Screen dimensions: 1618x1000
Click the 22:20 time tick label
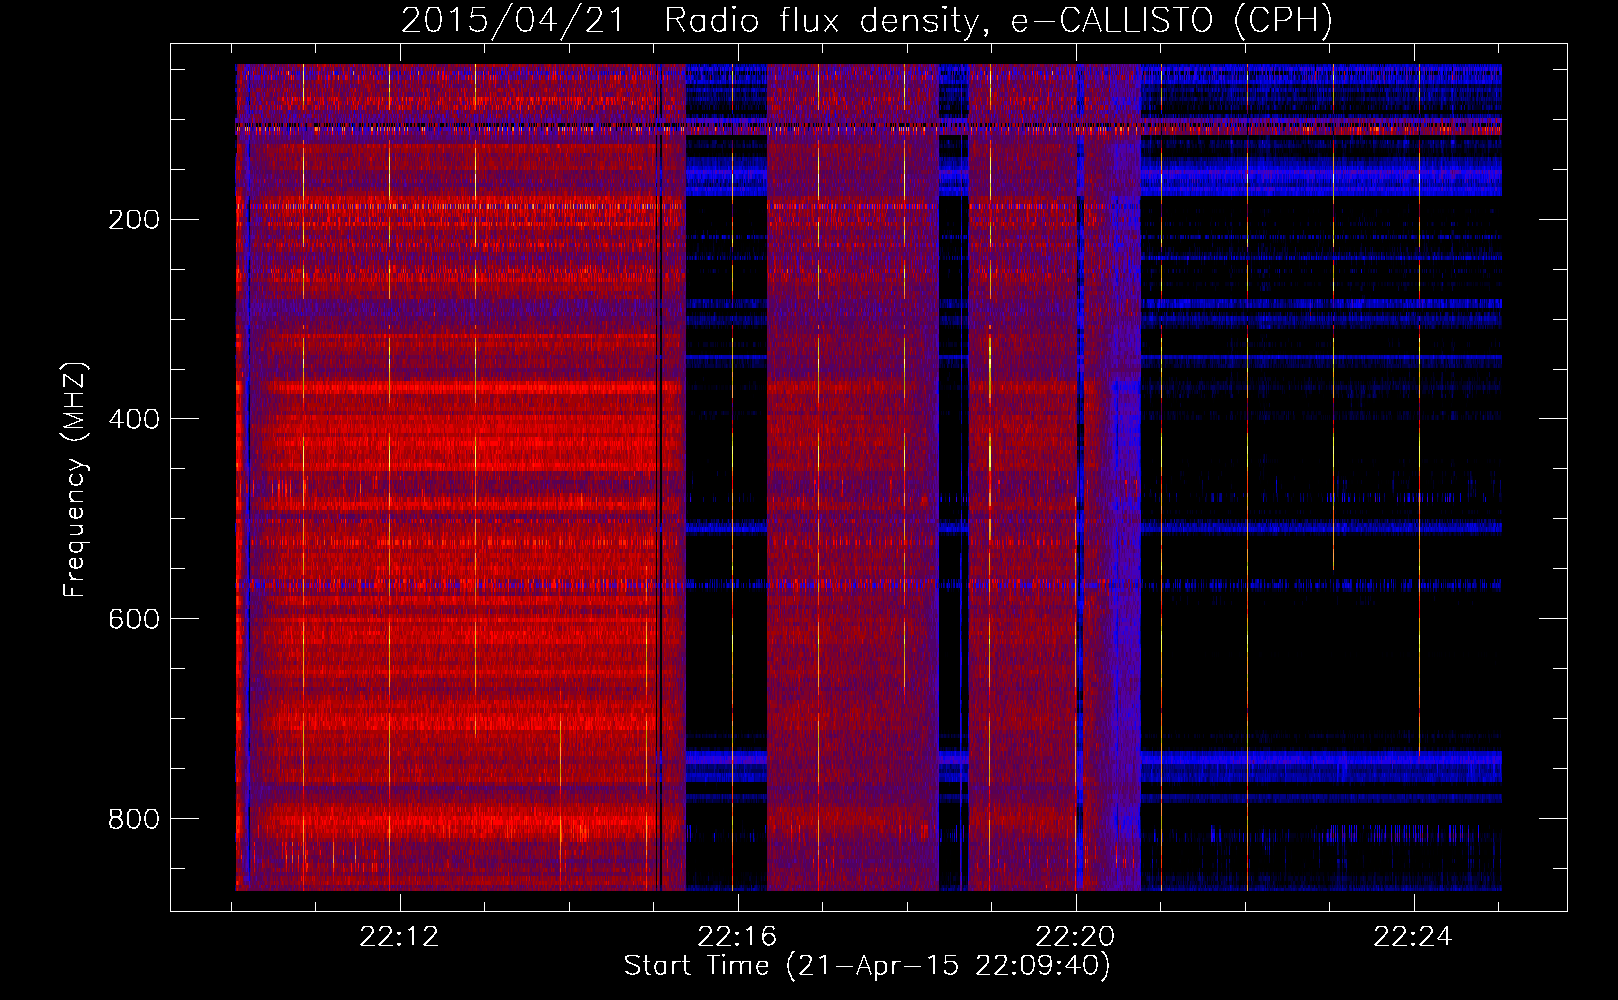pyautogui.click(x=1075, y=937)
